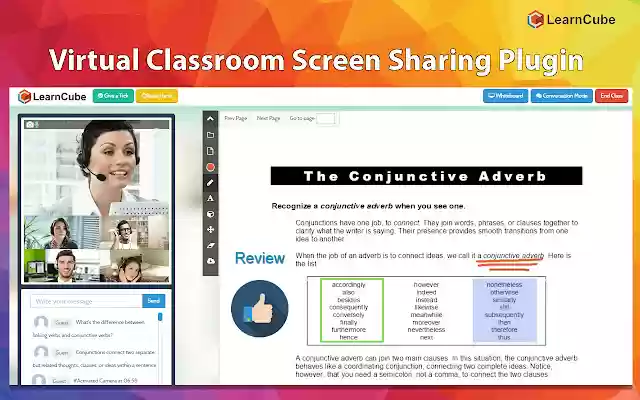Click the yellow Raise Hand button
The height and width of the screenshot is (400, 640).
157,96
